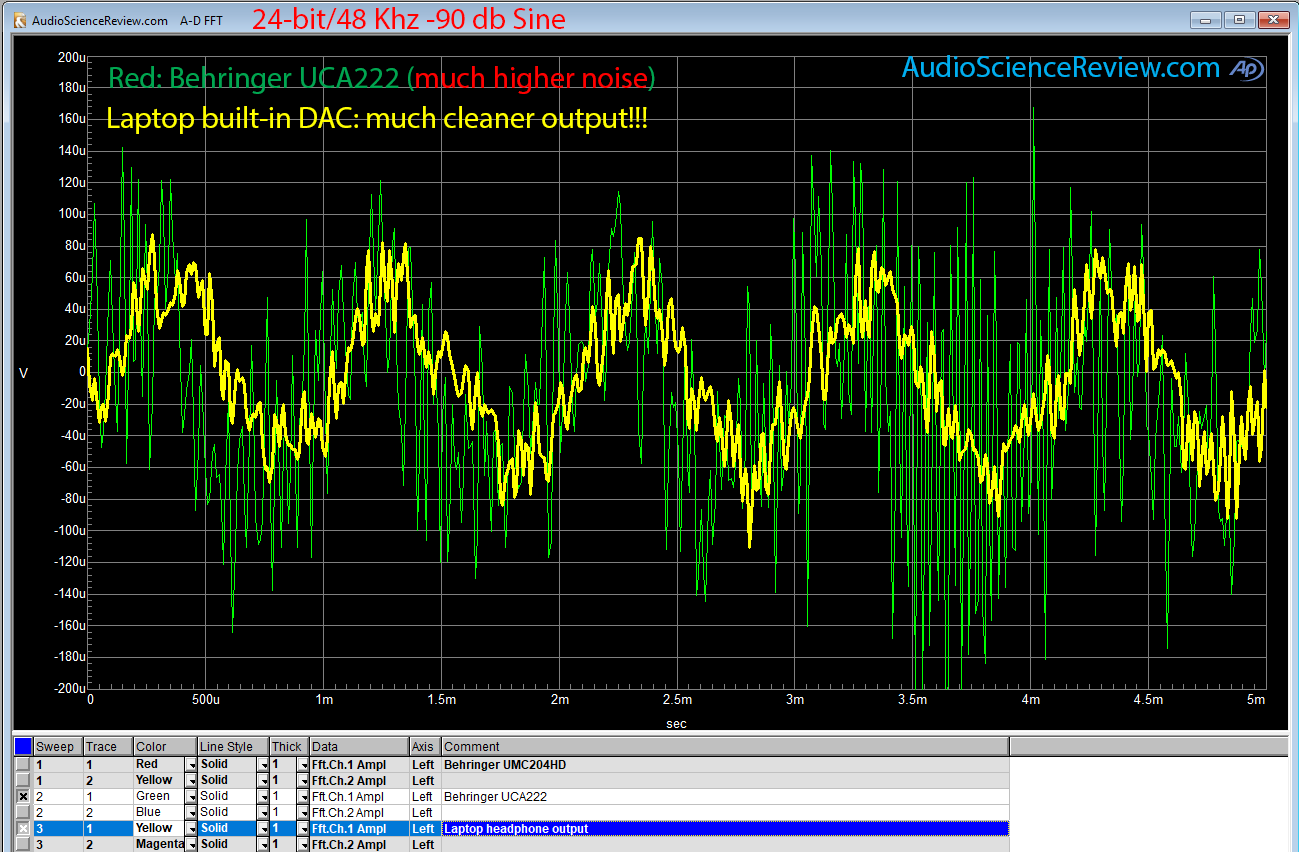This screenshot has width=1299, height=852.
Task: Open color dropdown for Green trace row
Action: tap(189, 796)
